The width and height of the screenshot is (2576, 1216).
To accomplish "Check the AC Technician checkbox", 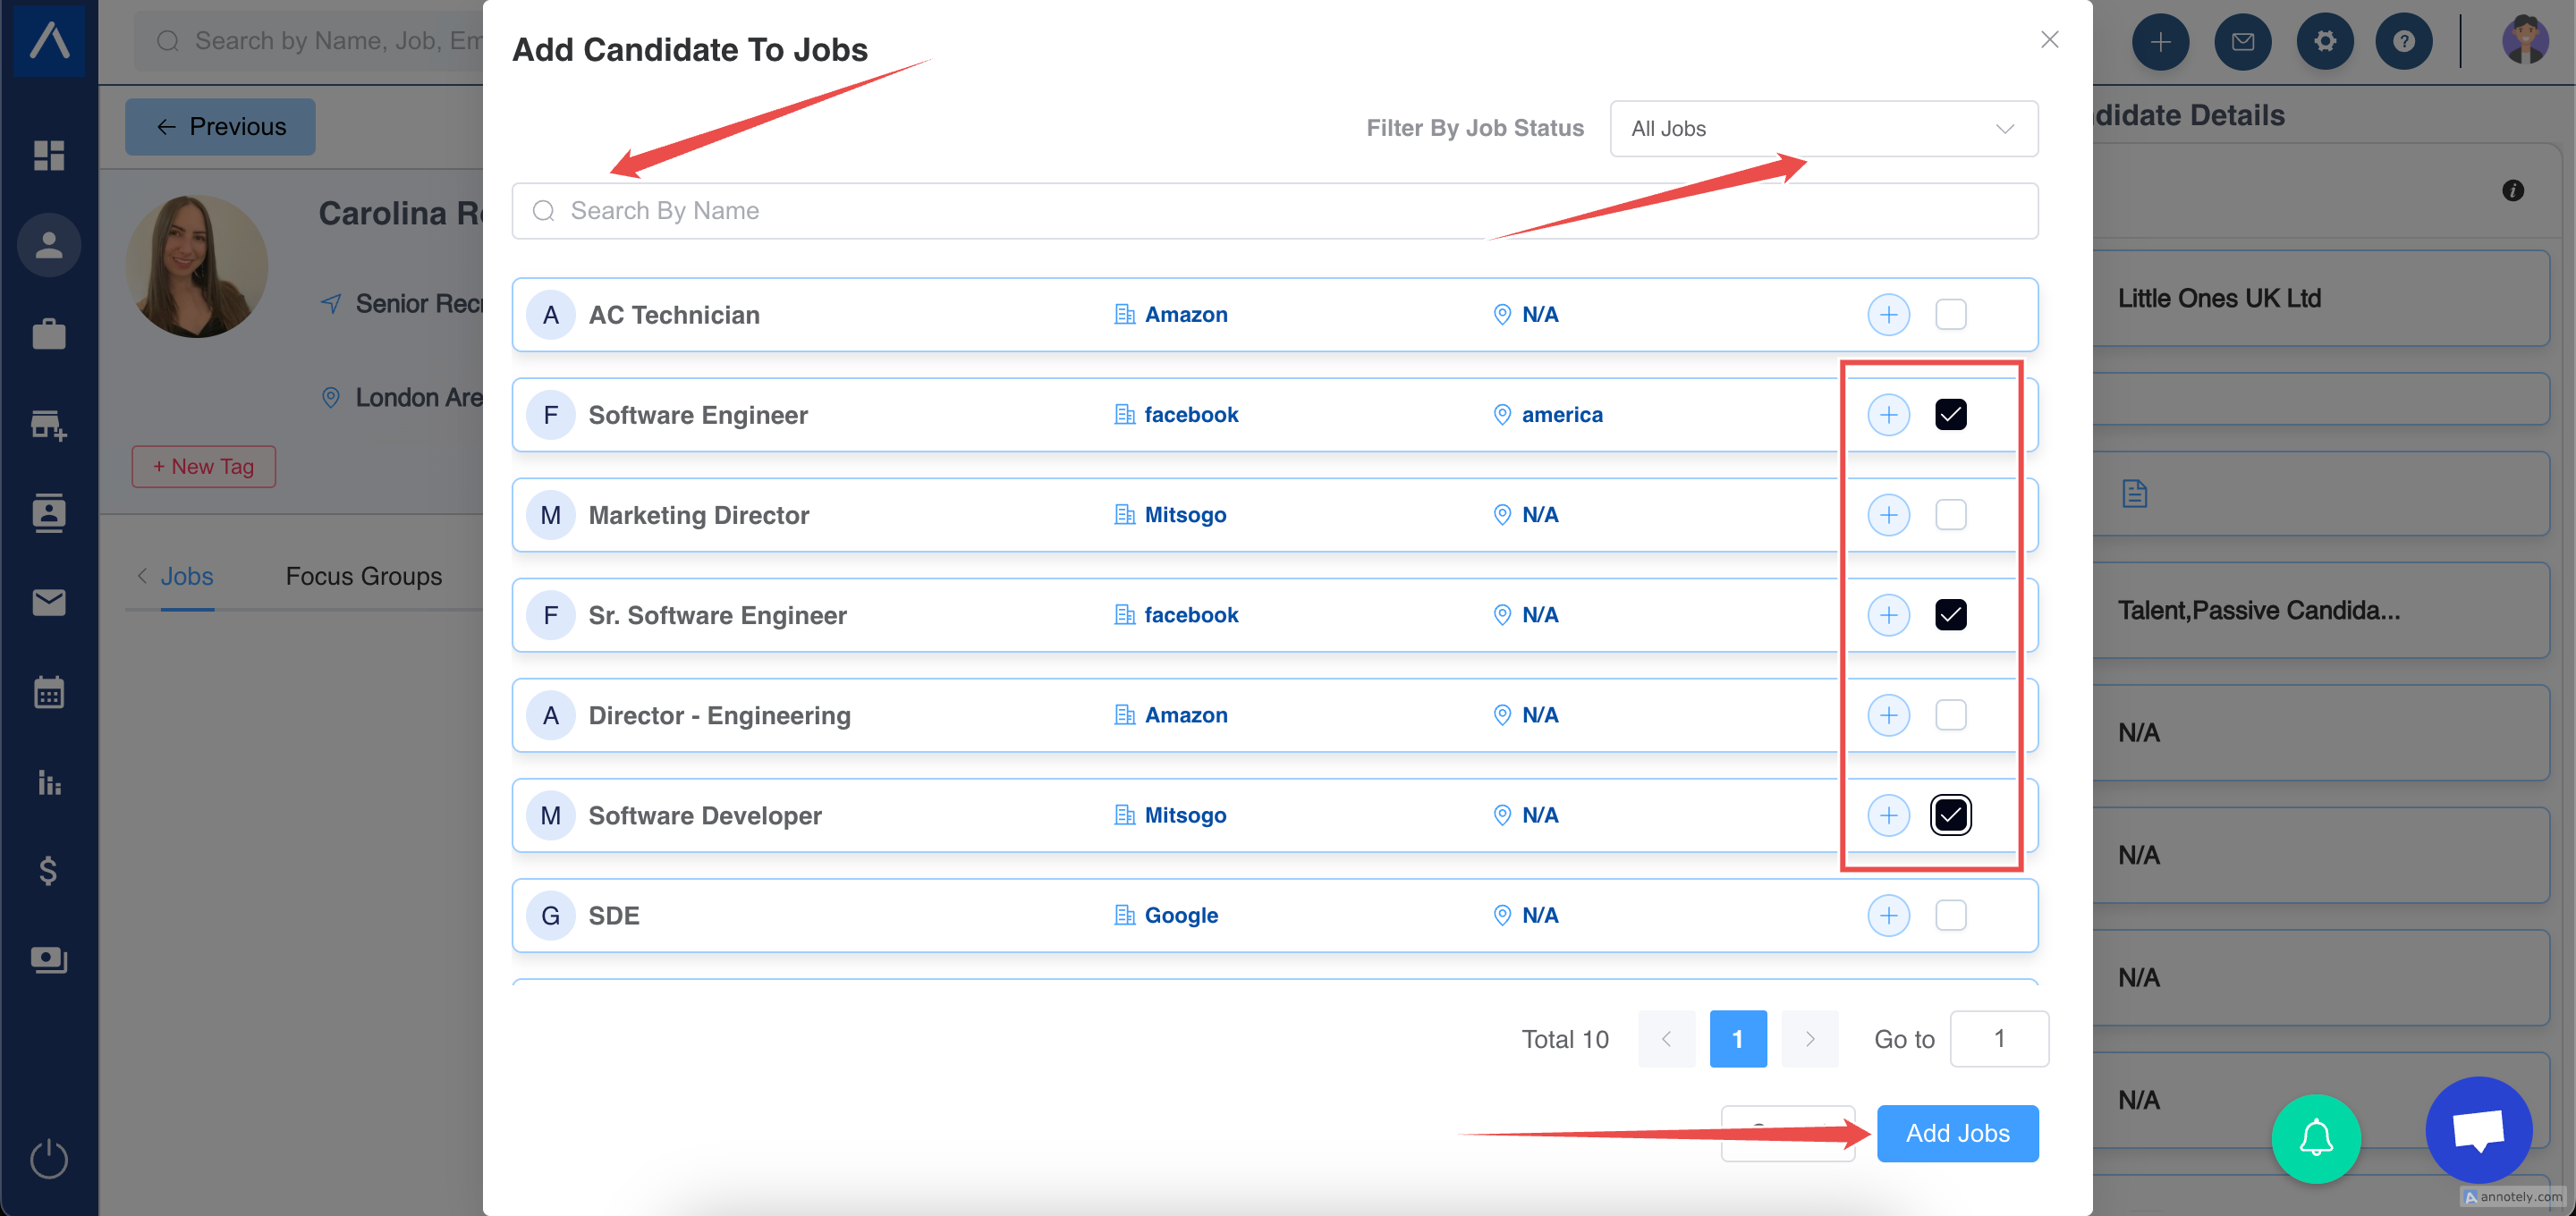I will (x=1950, y=315).
